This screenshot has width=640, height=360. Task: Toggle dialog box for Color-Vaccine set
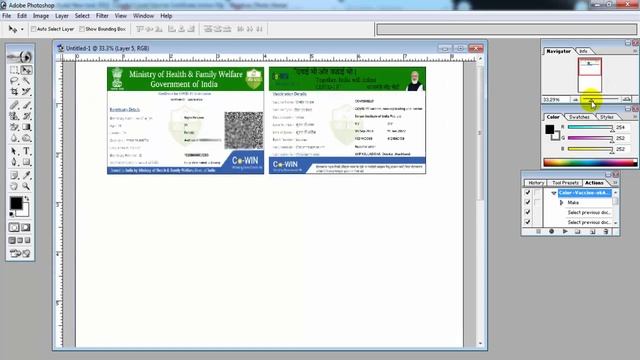(538, 193)
